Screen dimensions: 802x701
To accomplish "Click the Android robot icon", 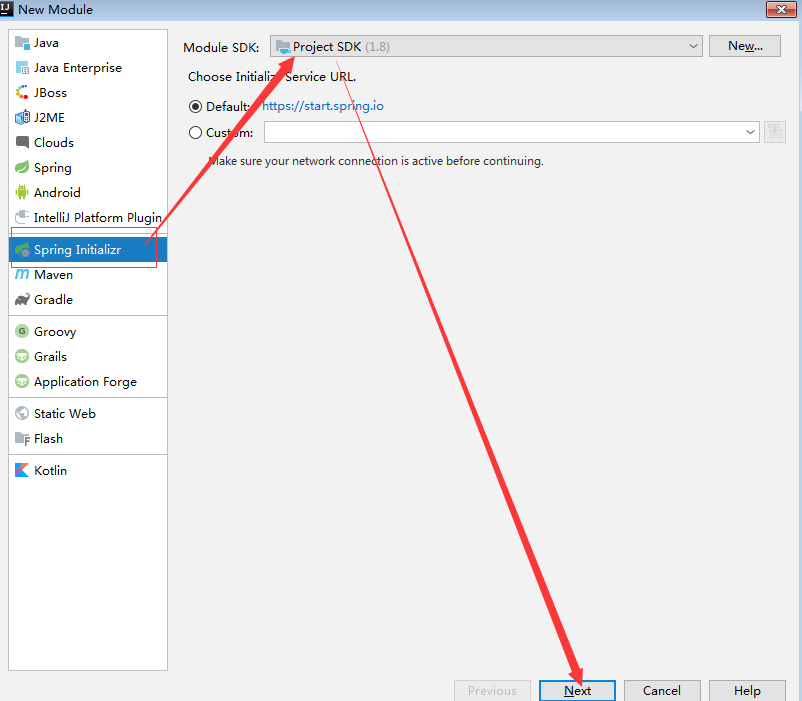I will pos(22,192).
